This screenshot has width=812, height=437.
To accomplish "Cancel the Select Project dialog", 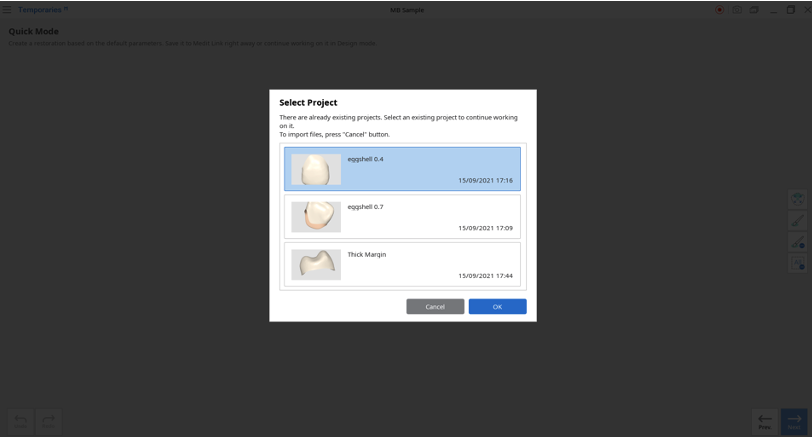I will [435, 307].
